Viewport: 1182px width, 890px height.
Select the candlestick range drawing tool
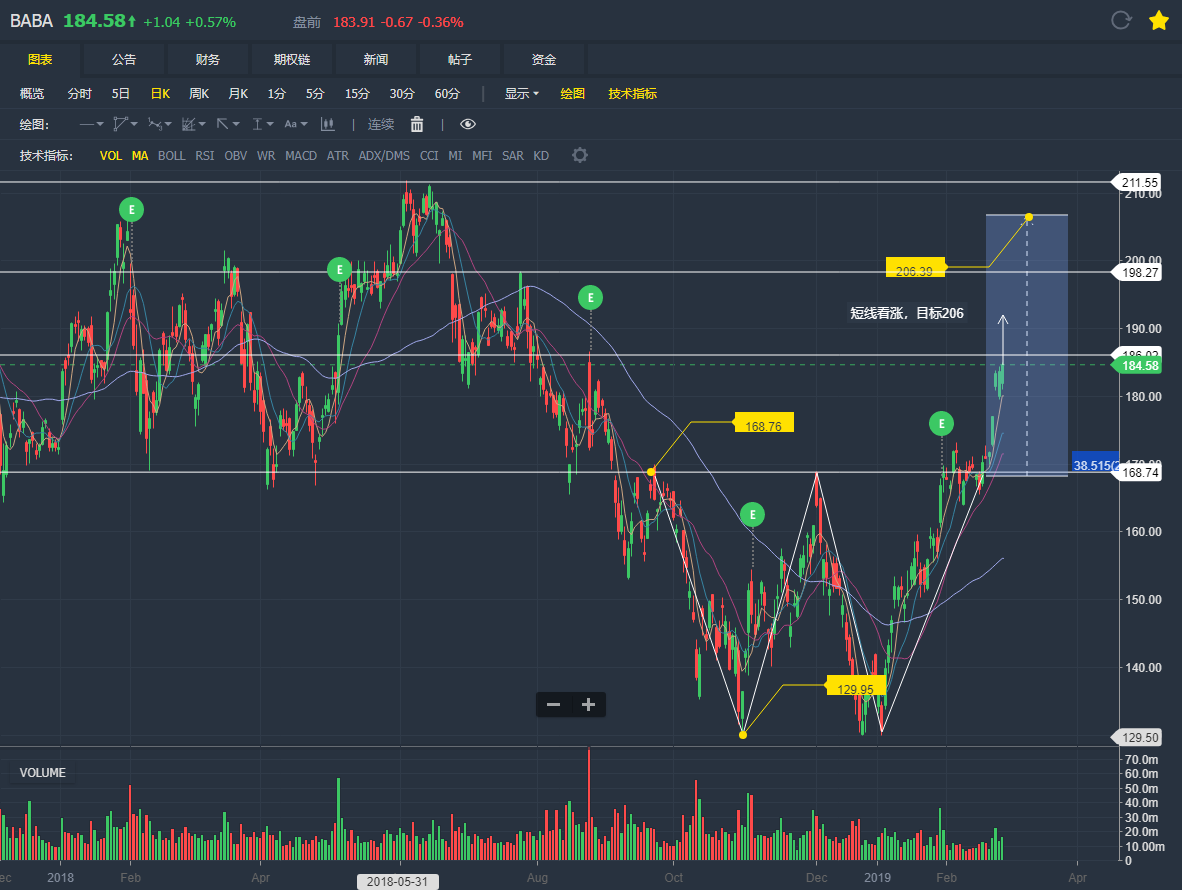click(x=328, y=124)
